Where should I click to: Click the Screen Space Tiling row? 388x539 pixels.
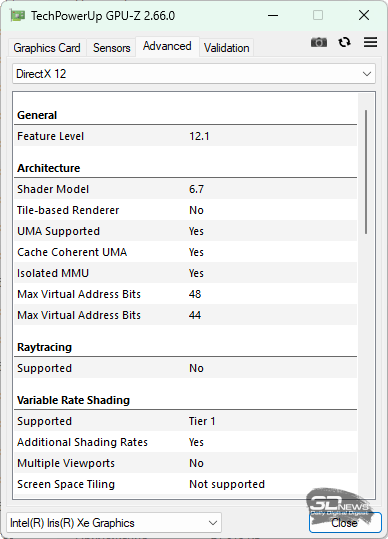coord(186,484)
